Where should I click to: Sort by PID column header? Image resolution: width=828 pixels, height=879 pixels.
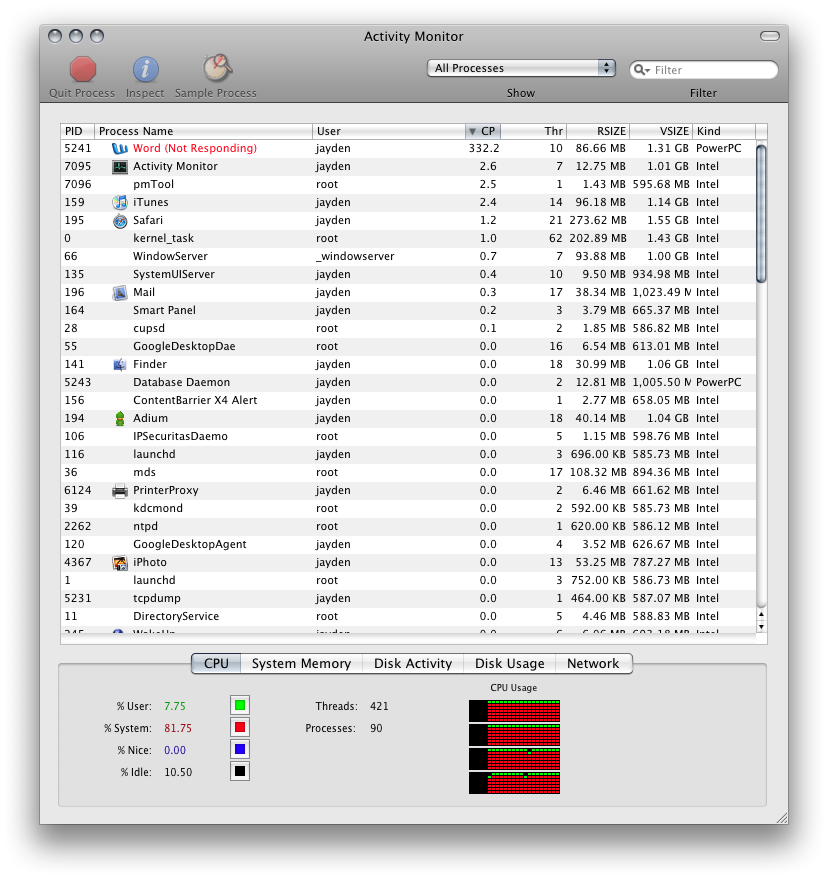click(77, 131)
